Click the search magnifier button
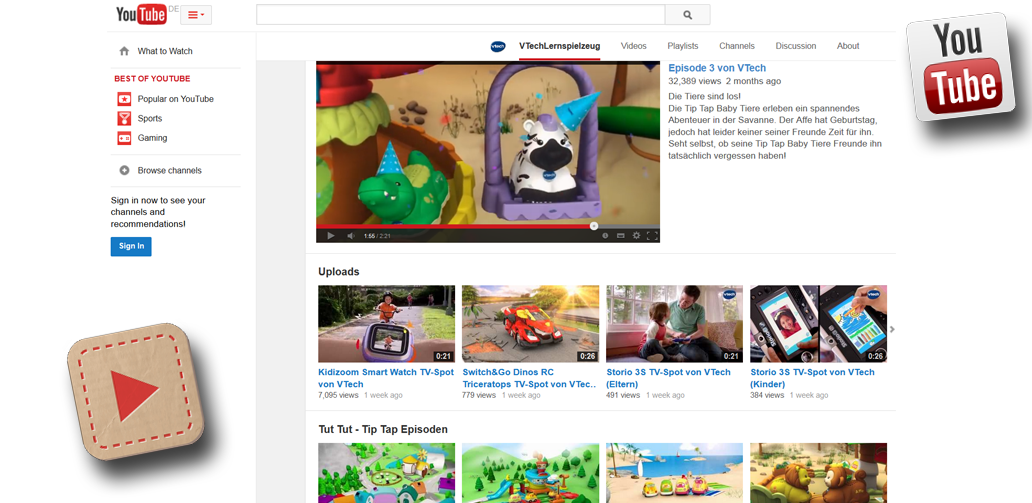This screenshot has width=1032, height=503. (x=687, y=15)
